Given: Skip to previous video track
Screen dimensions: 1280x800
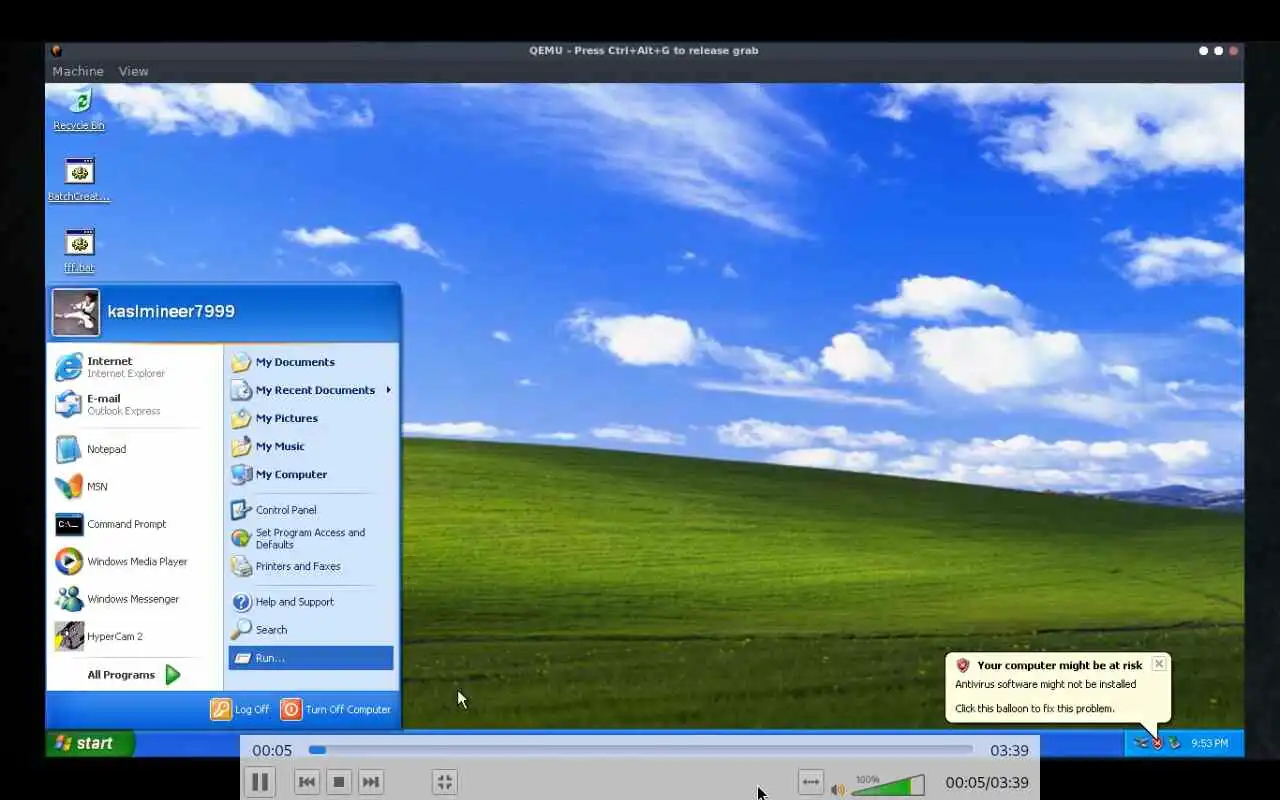Looking at the screenshot, I should tap(307, 782).
